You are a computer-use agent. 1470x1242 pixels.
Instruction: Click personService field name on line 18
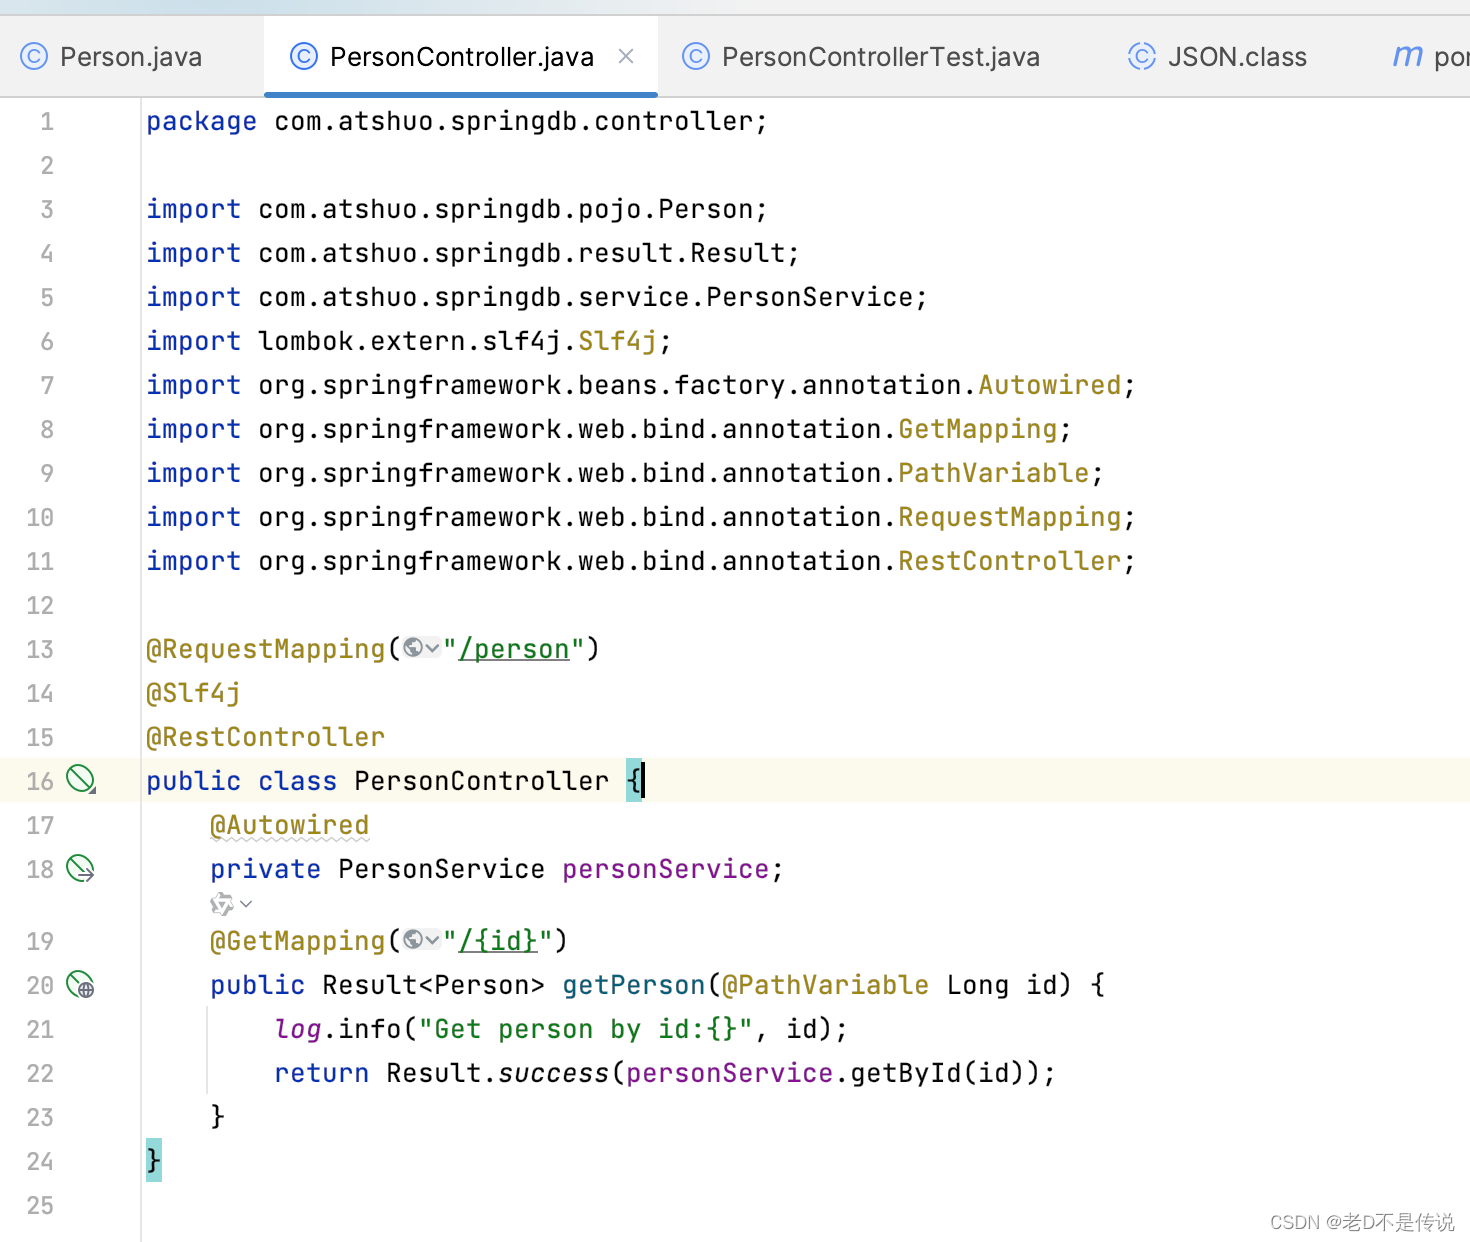(x=666, y=869)
